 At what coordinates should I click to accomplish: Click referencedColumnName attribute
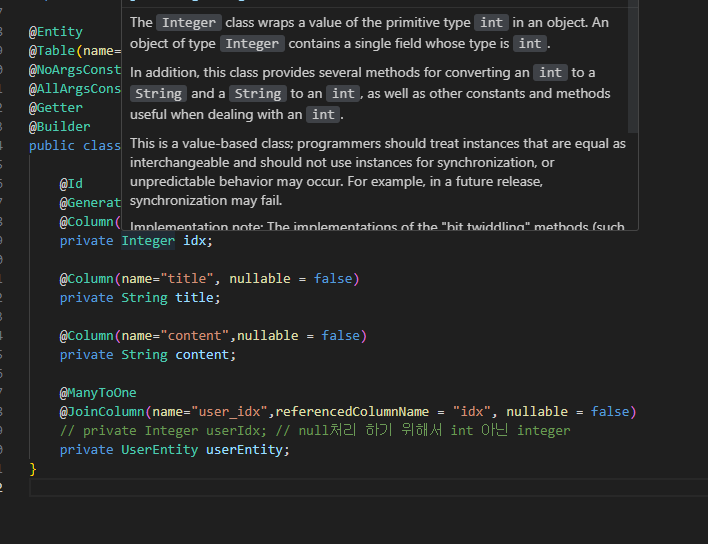352,411
